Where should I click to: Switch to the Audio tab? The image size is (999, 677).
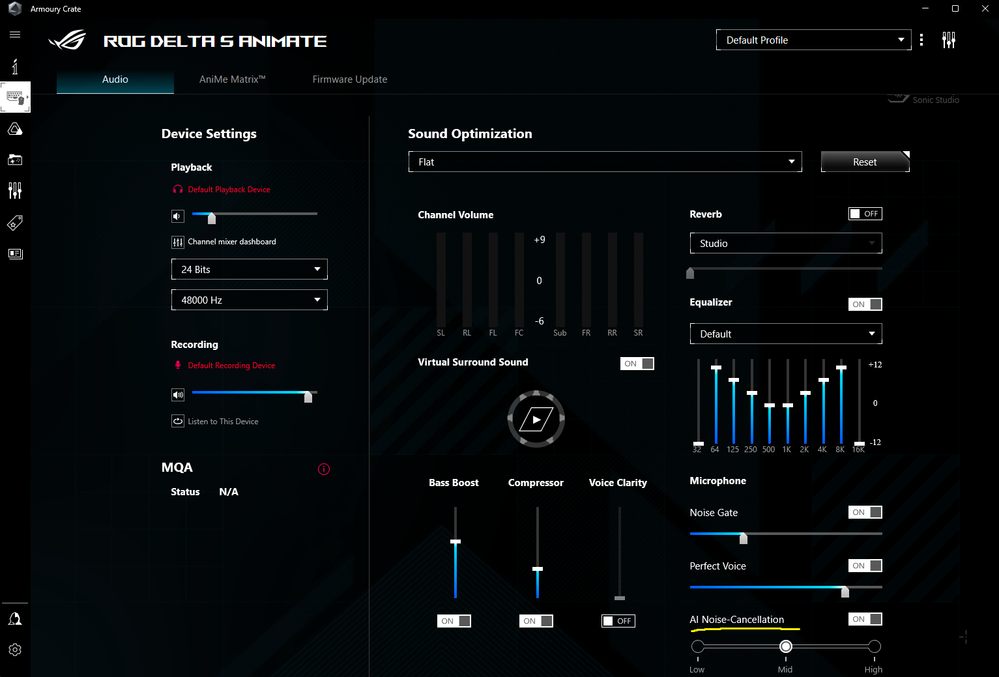(115, 80)
